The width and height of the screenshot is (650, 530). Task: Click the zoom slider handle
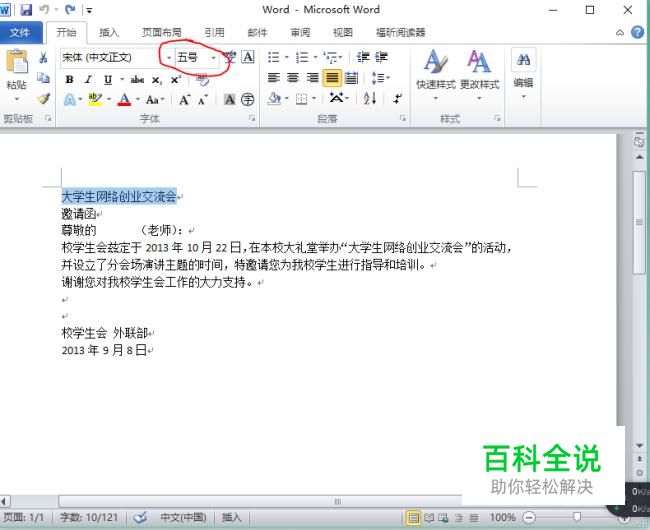577,516
